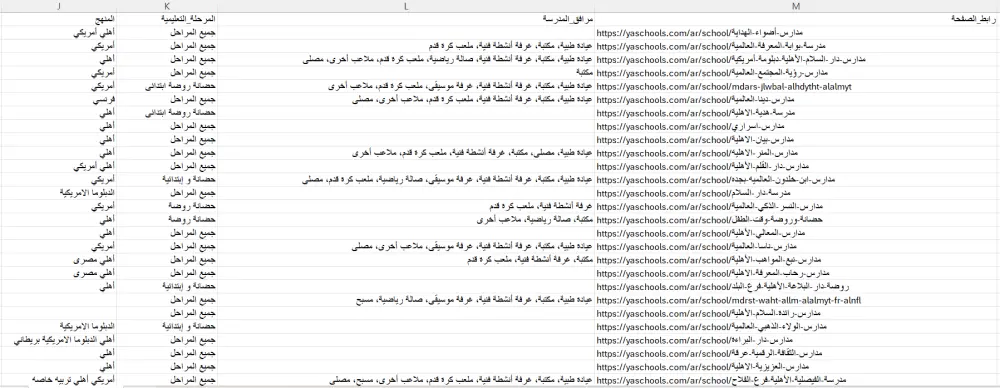Viewport: 1000px width, 388px height.
Task: Select column K header
Action: 168,6
